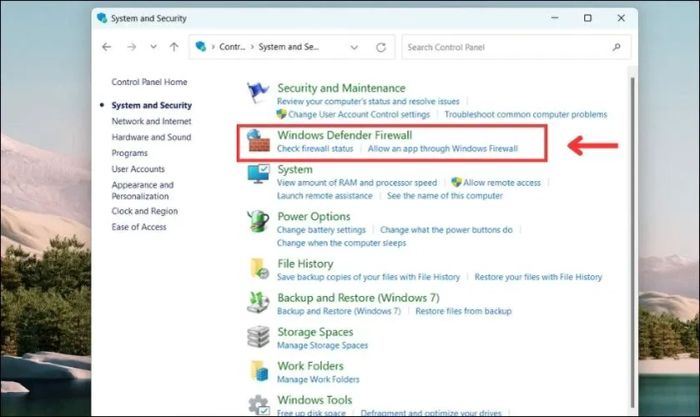
Task: Click the File History folder icon
Action: click(x=259, y=268)
